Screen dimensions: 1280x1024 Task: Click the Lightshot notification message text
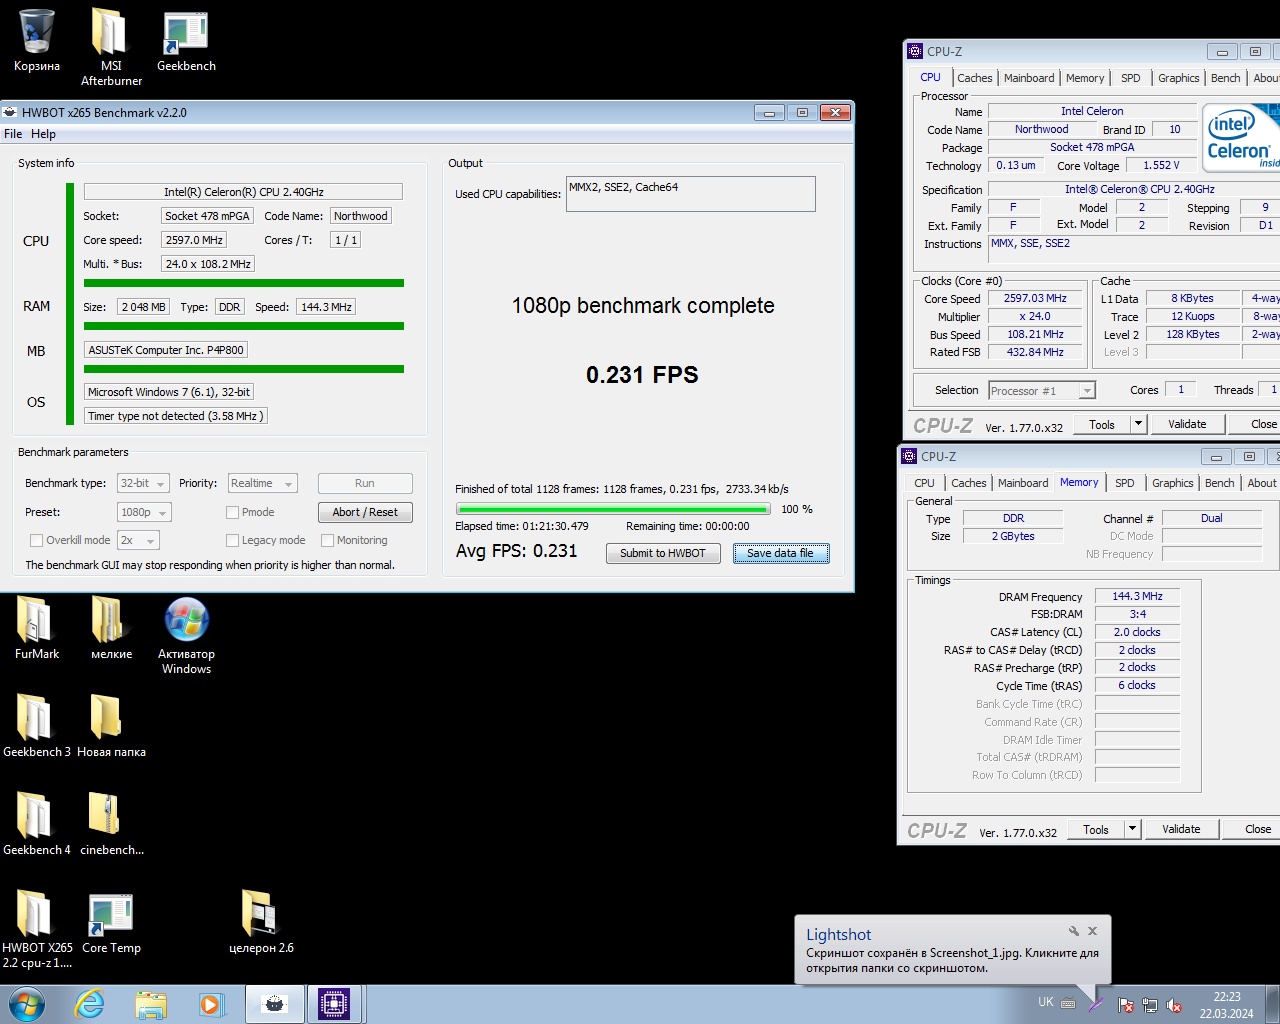952,961
